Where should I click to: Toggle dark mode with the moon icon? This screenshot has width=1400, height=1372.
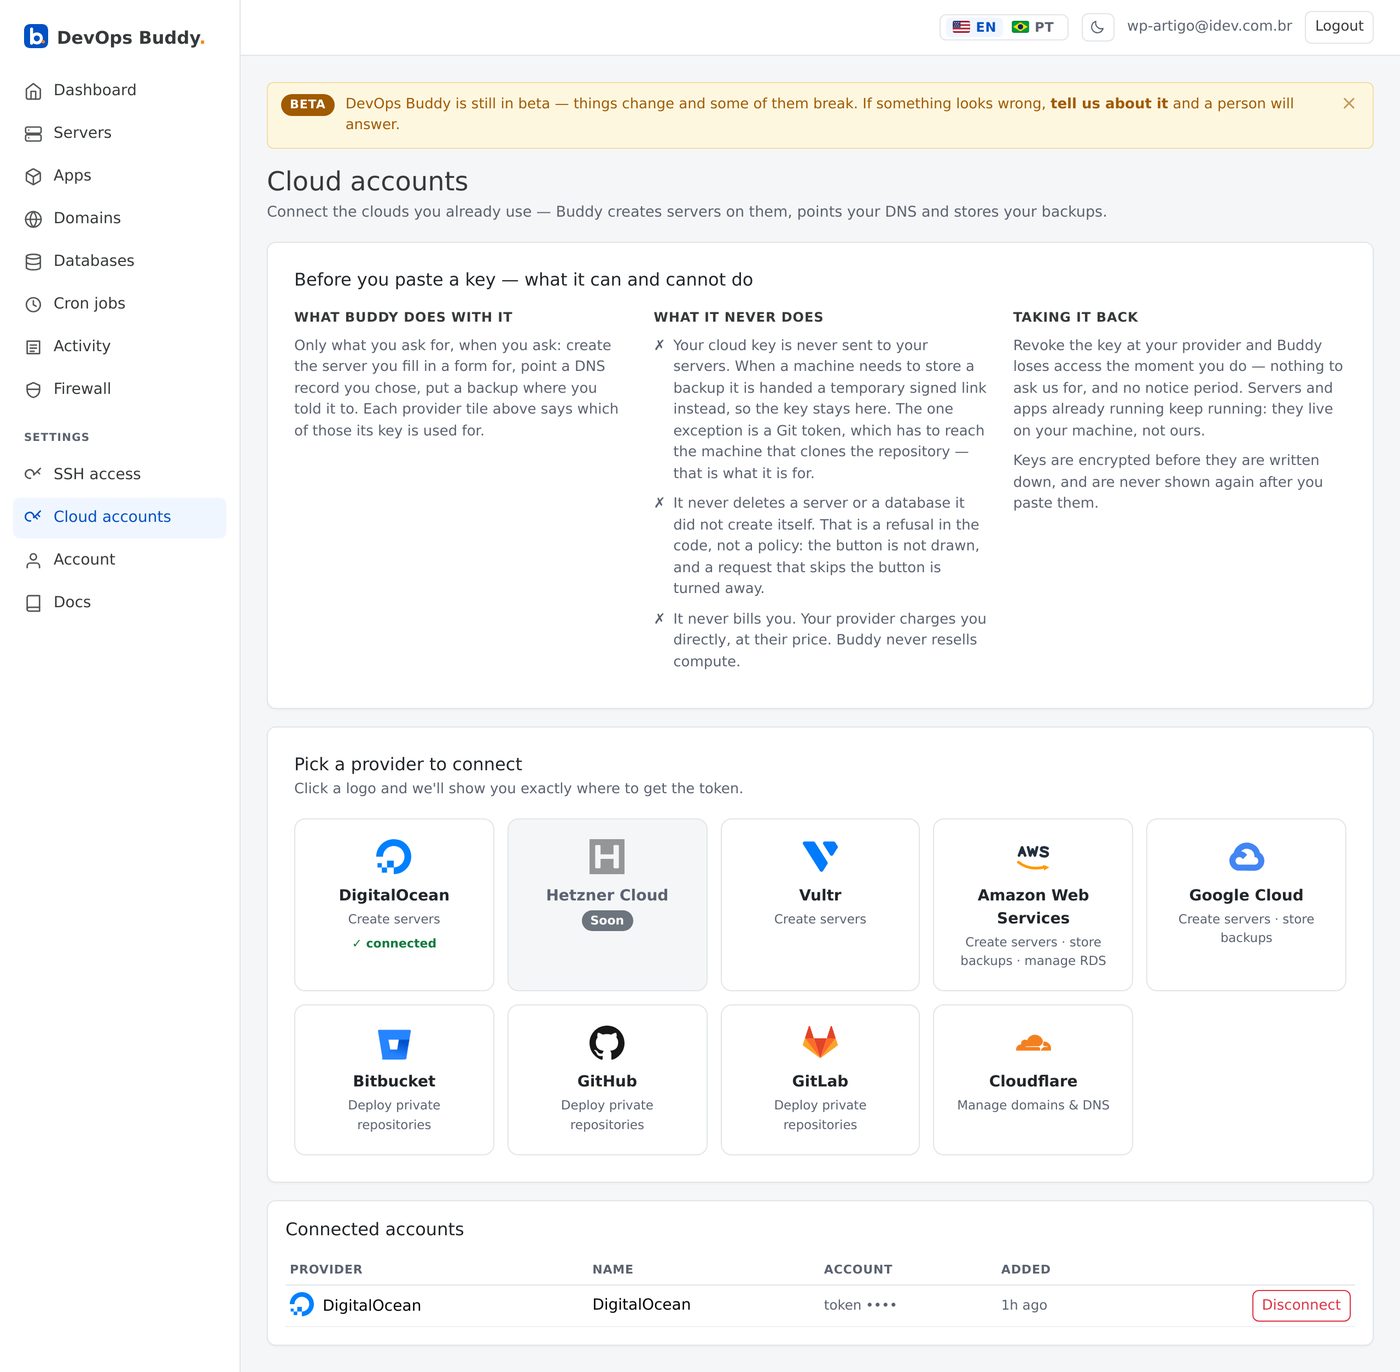[x=1098, y=27]
